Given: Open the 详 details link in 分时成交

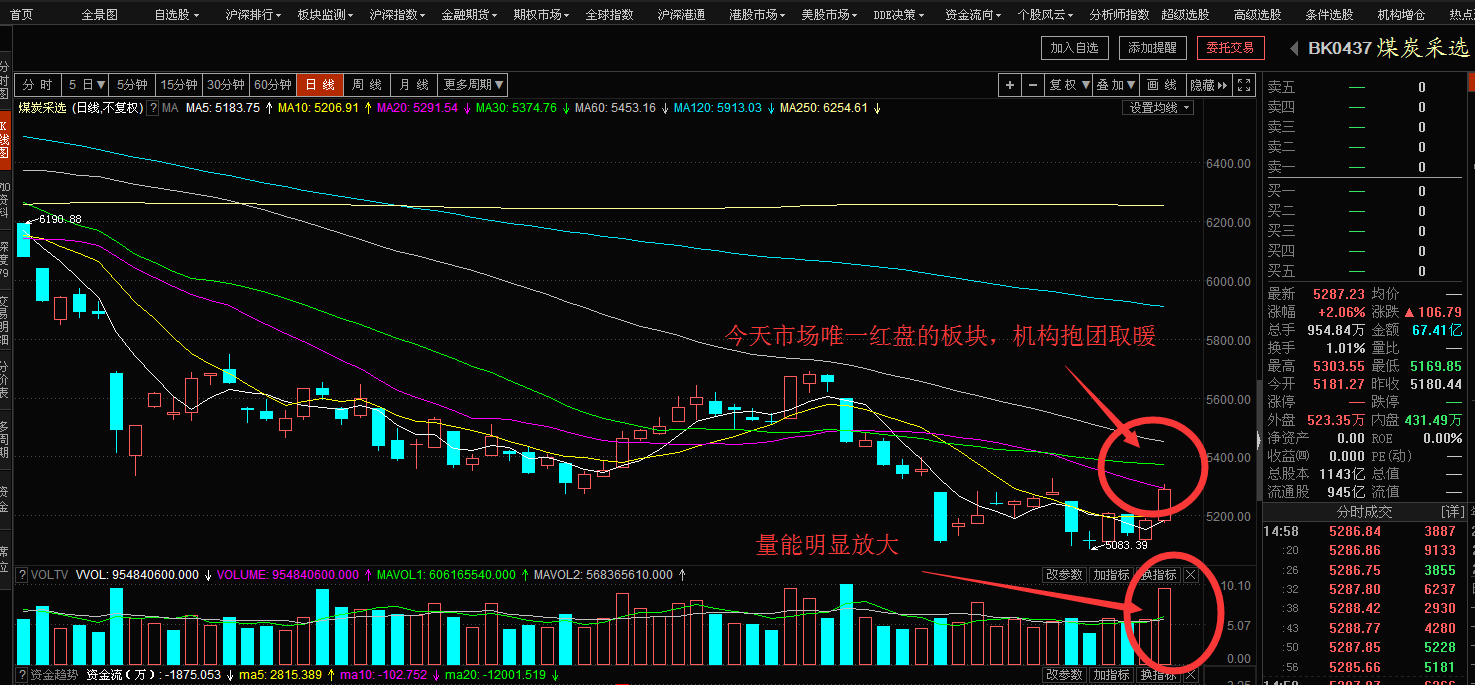Looking at the screenshot, I should (1454, 512).
